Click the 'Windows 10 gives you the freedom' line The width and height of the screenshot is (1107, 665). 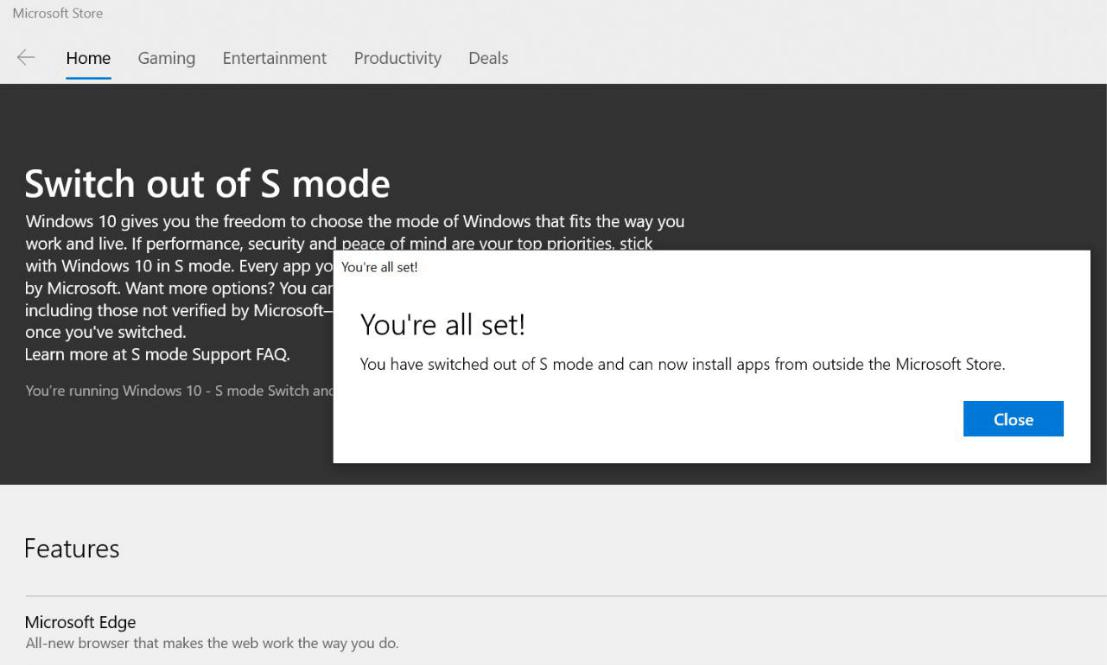pos(354,221)
